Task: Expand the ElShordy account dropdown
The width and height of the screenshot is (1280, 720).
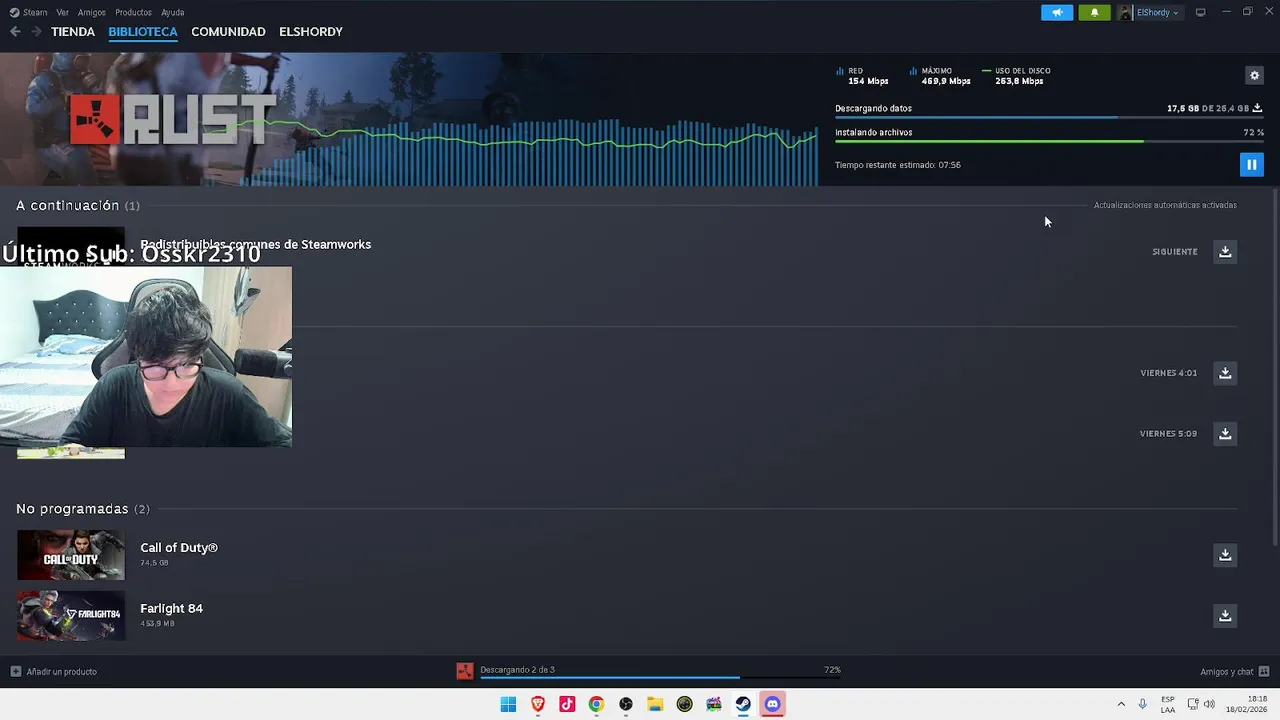Action: (1158, 12)
